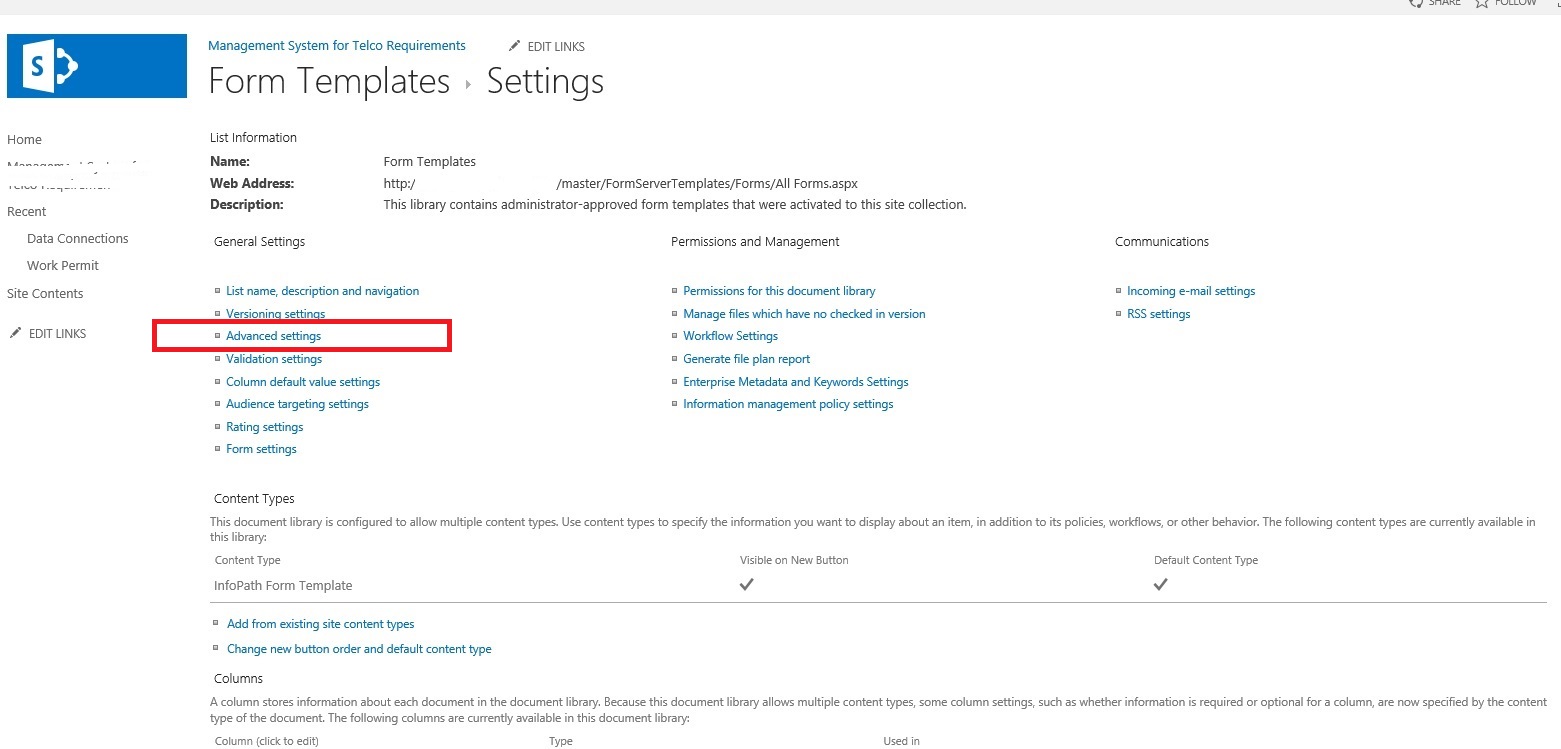Toggle Visible on New Button checkmark for InfoPath Form Template
The image size is (1561, 749).
pyautogui.click(x=746, y=584)
